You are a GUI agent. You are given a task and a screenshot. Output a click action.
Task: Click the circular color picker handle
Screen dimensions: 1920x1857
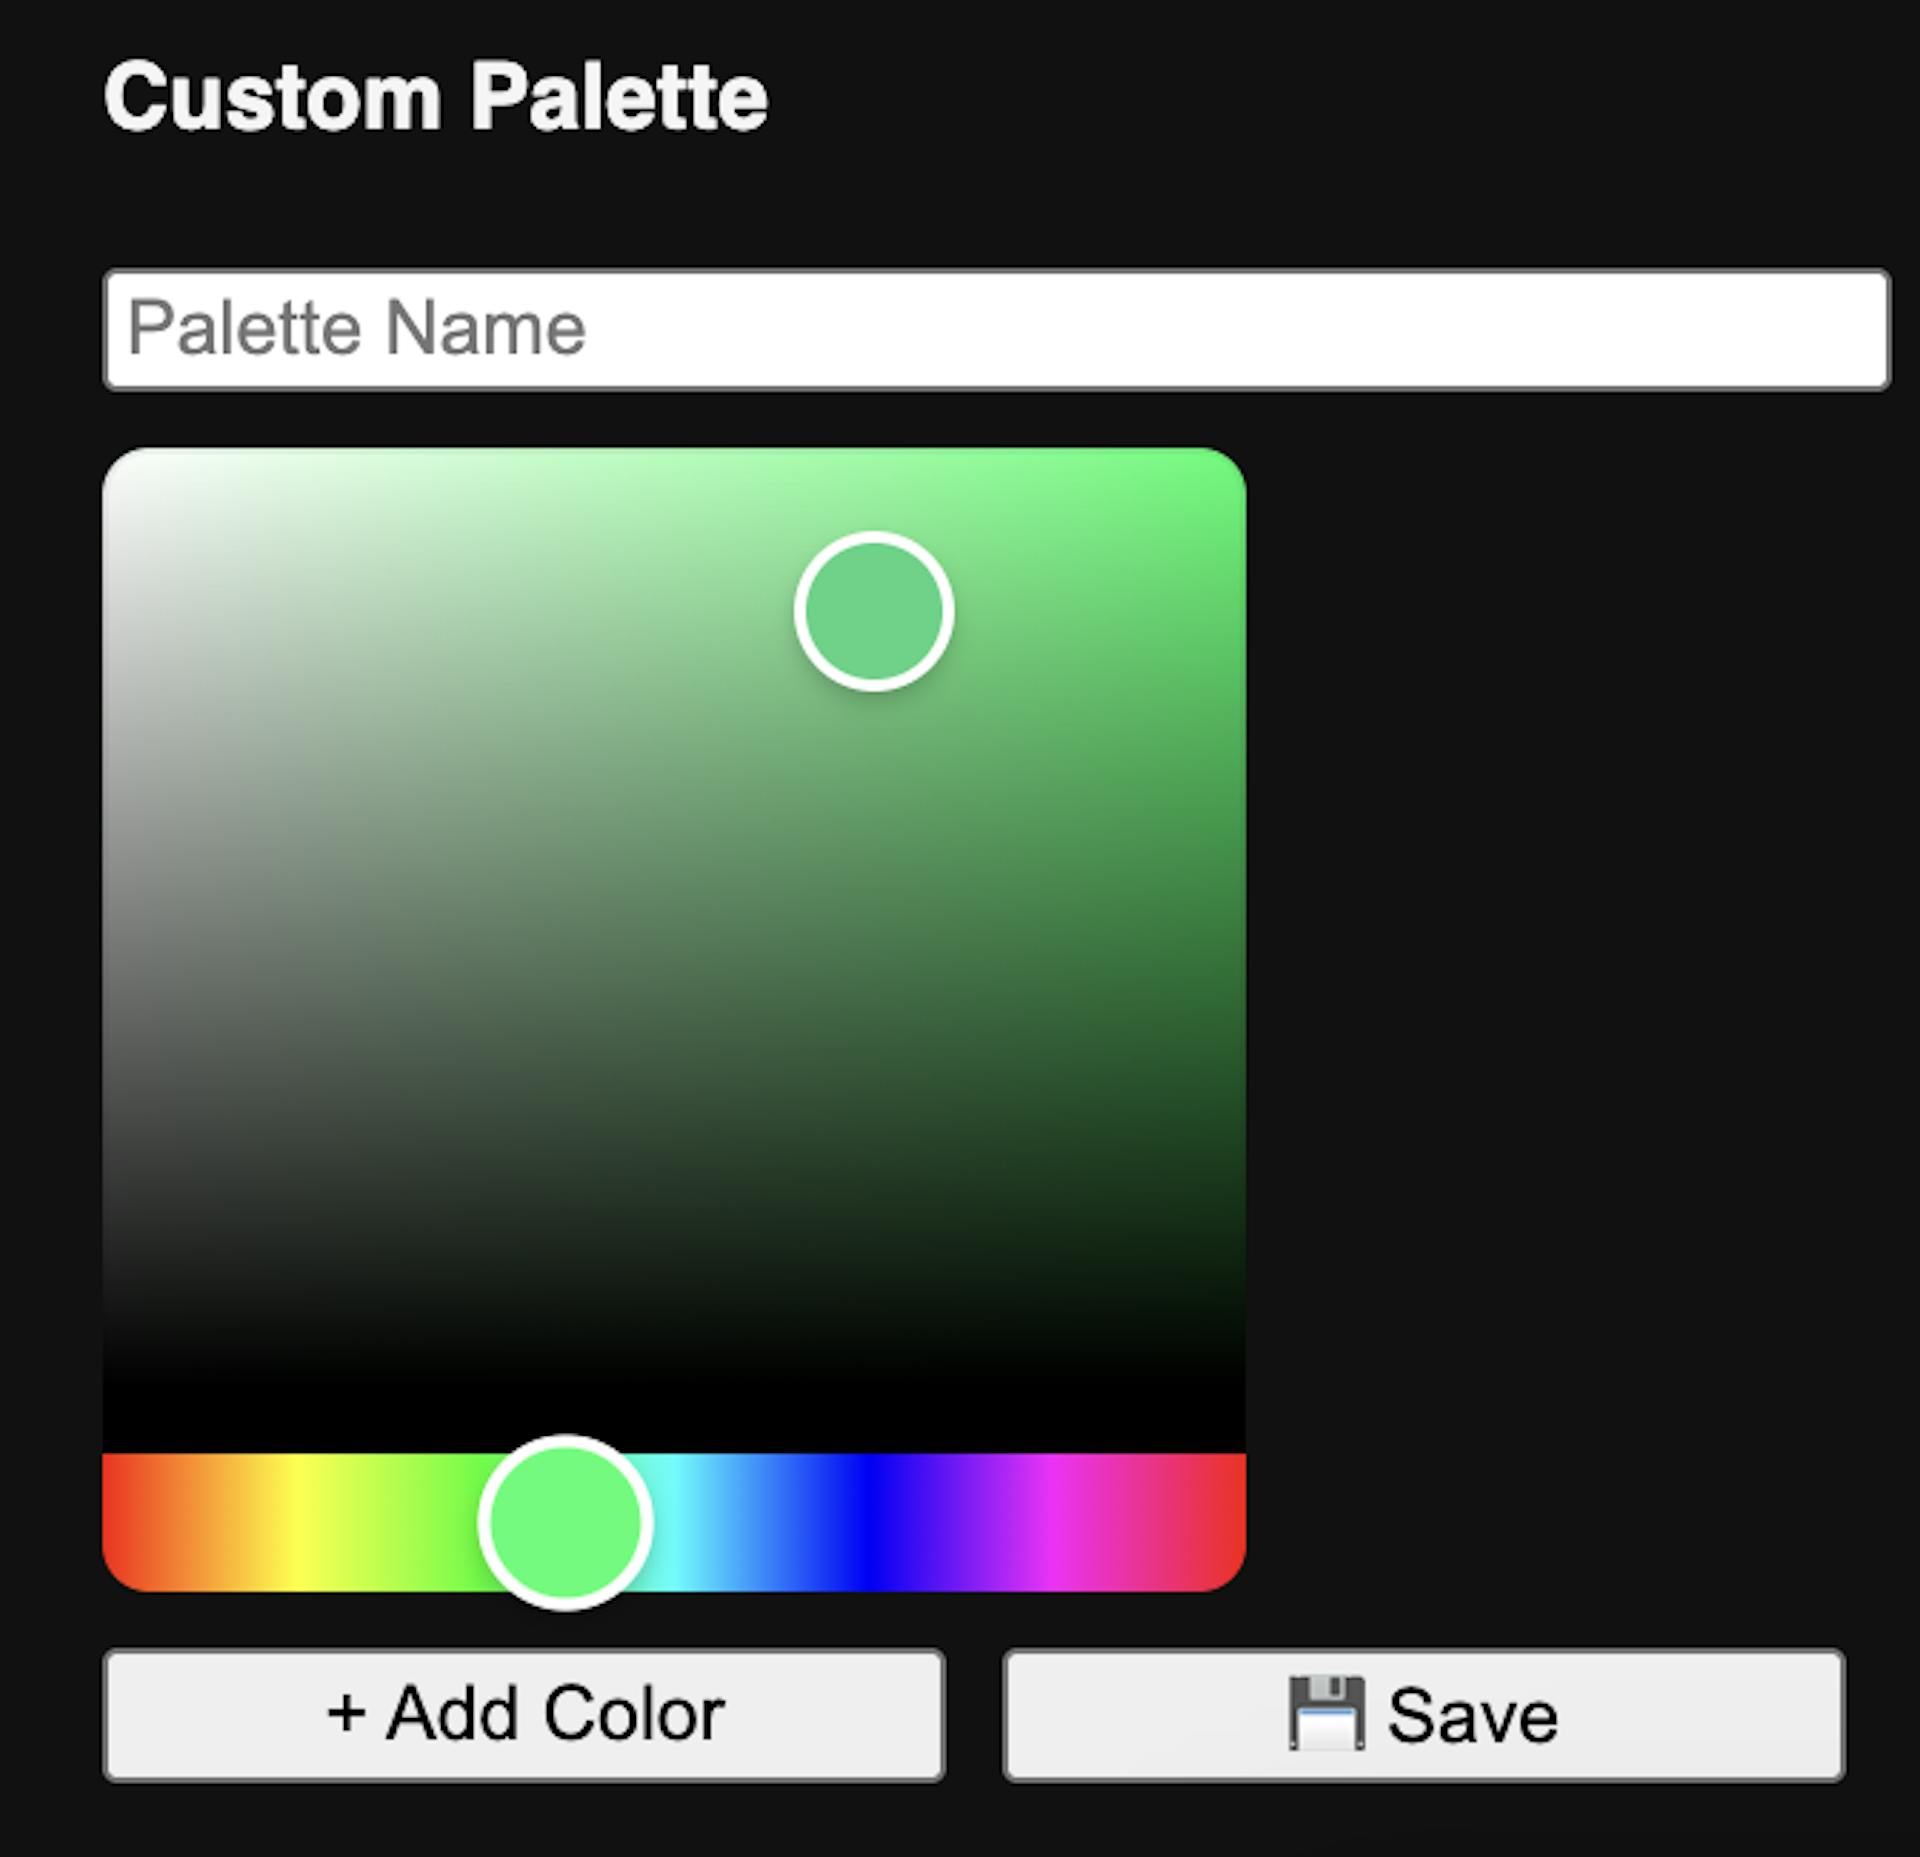(x=874, y=611)
